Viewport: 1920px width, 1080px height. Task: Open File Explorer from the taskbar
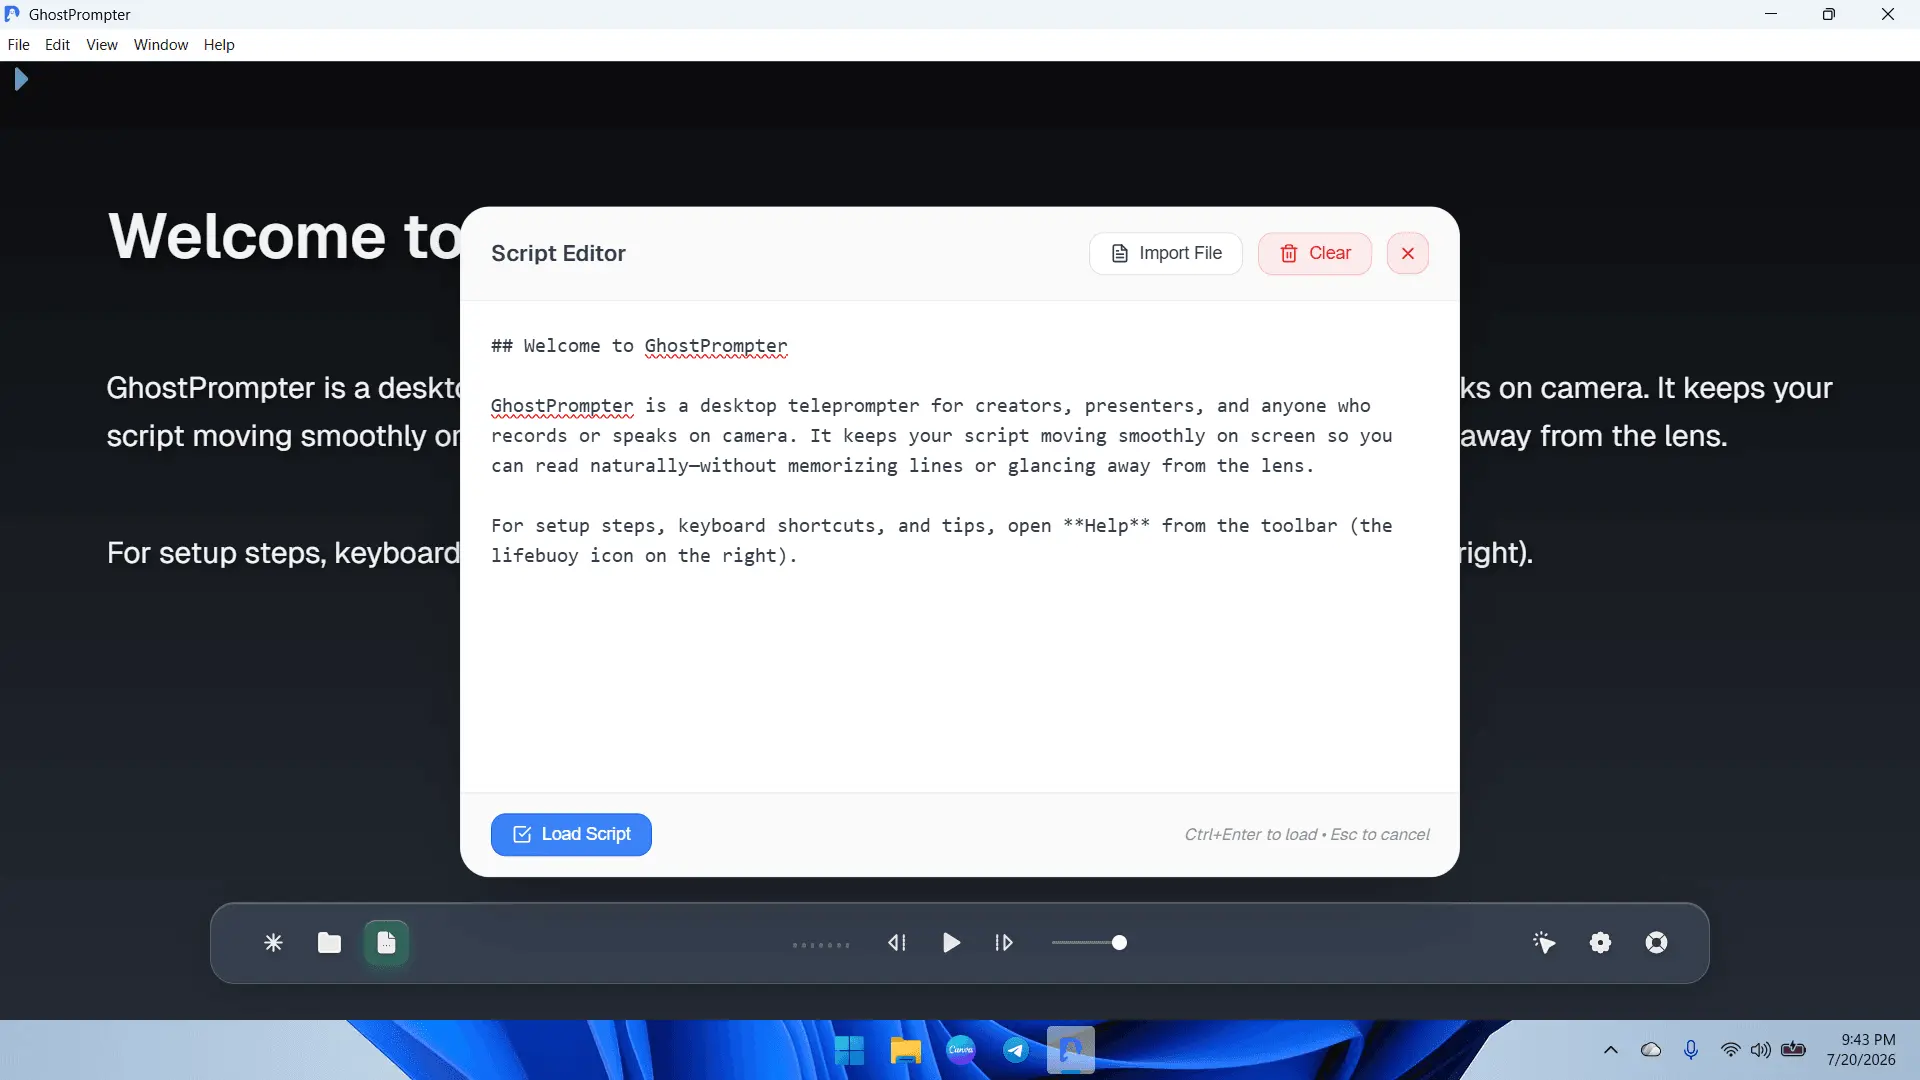click(x=905, y=1051)
